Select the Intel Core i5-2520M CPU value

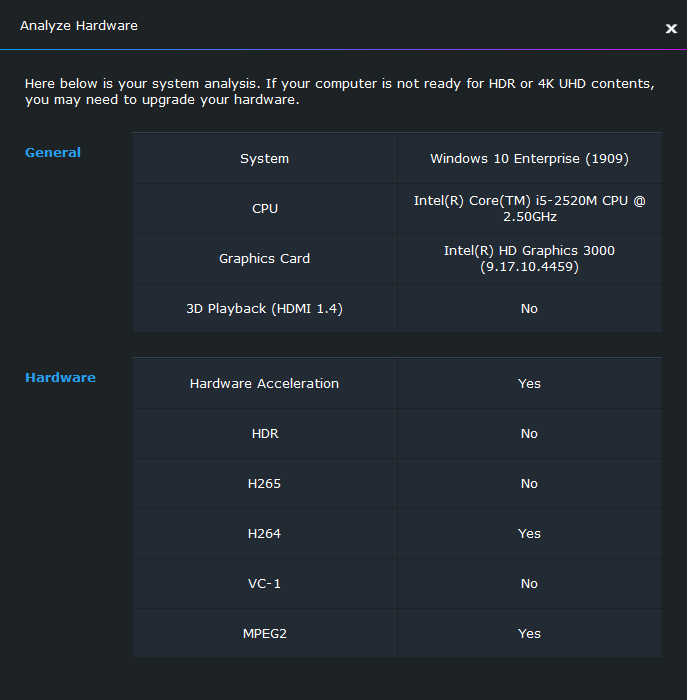[529, 208]
